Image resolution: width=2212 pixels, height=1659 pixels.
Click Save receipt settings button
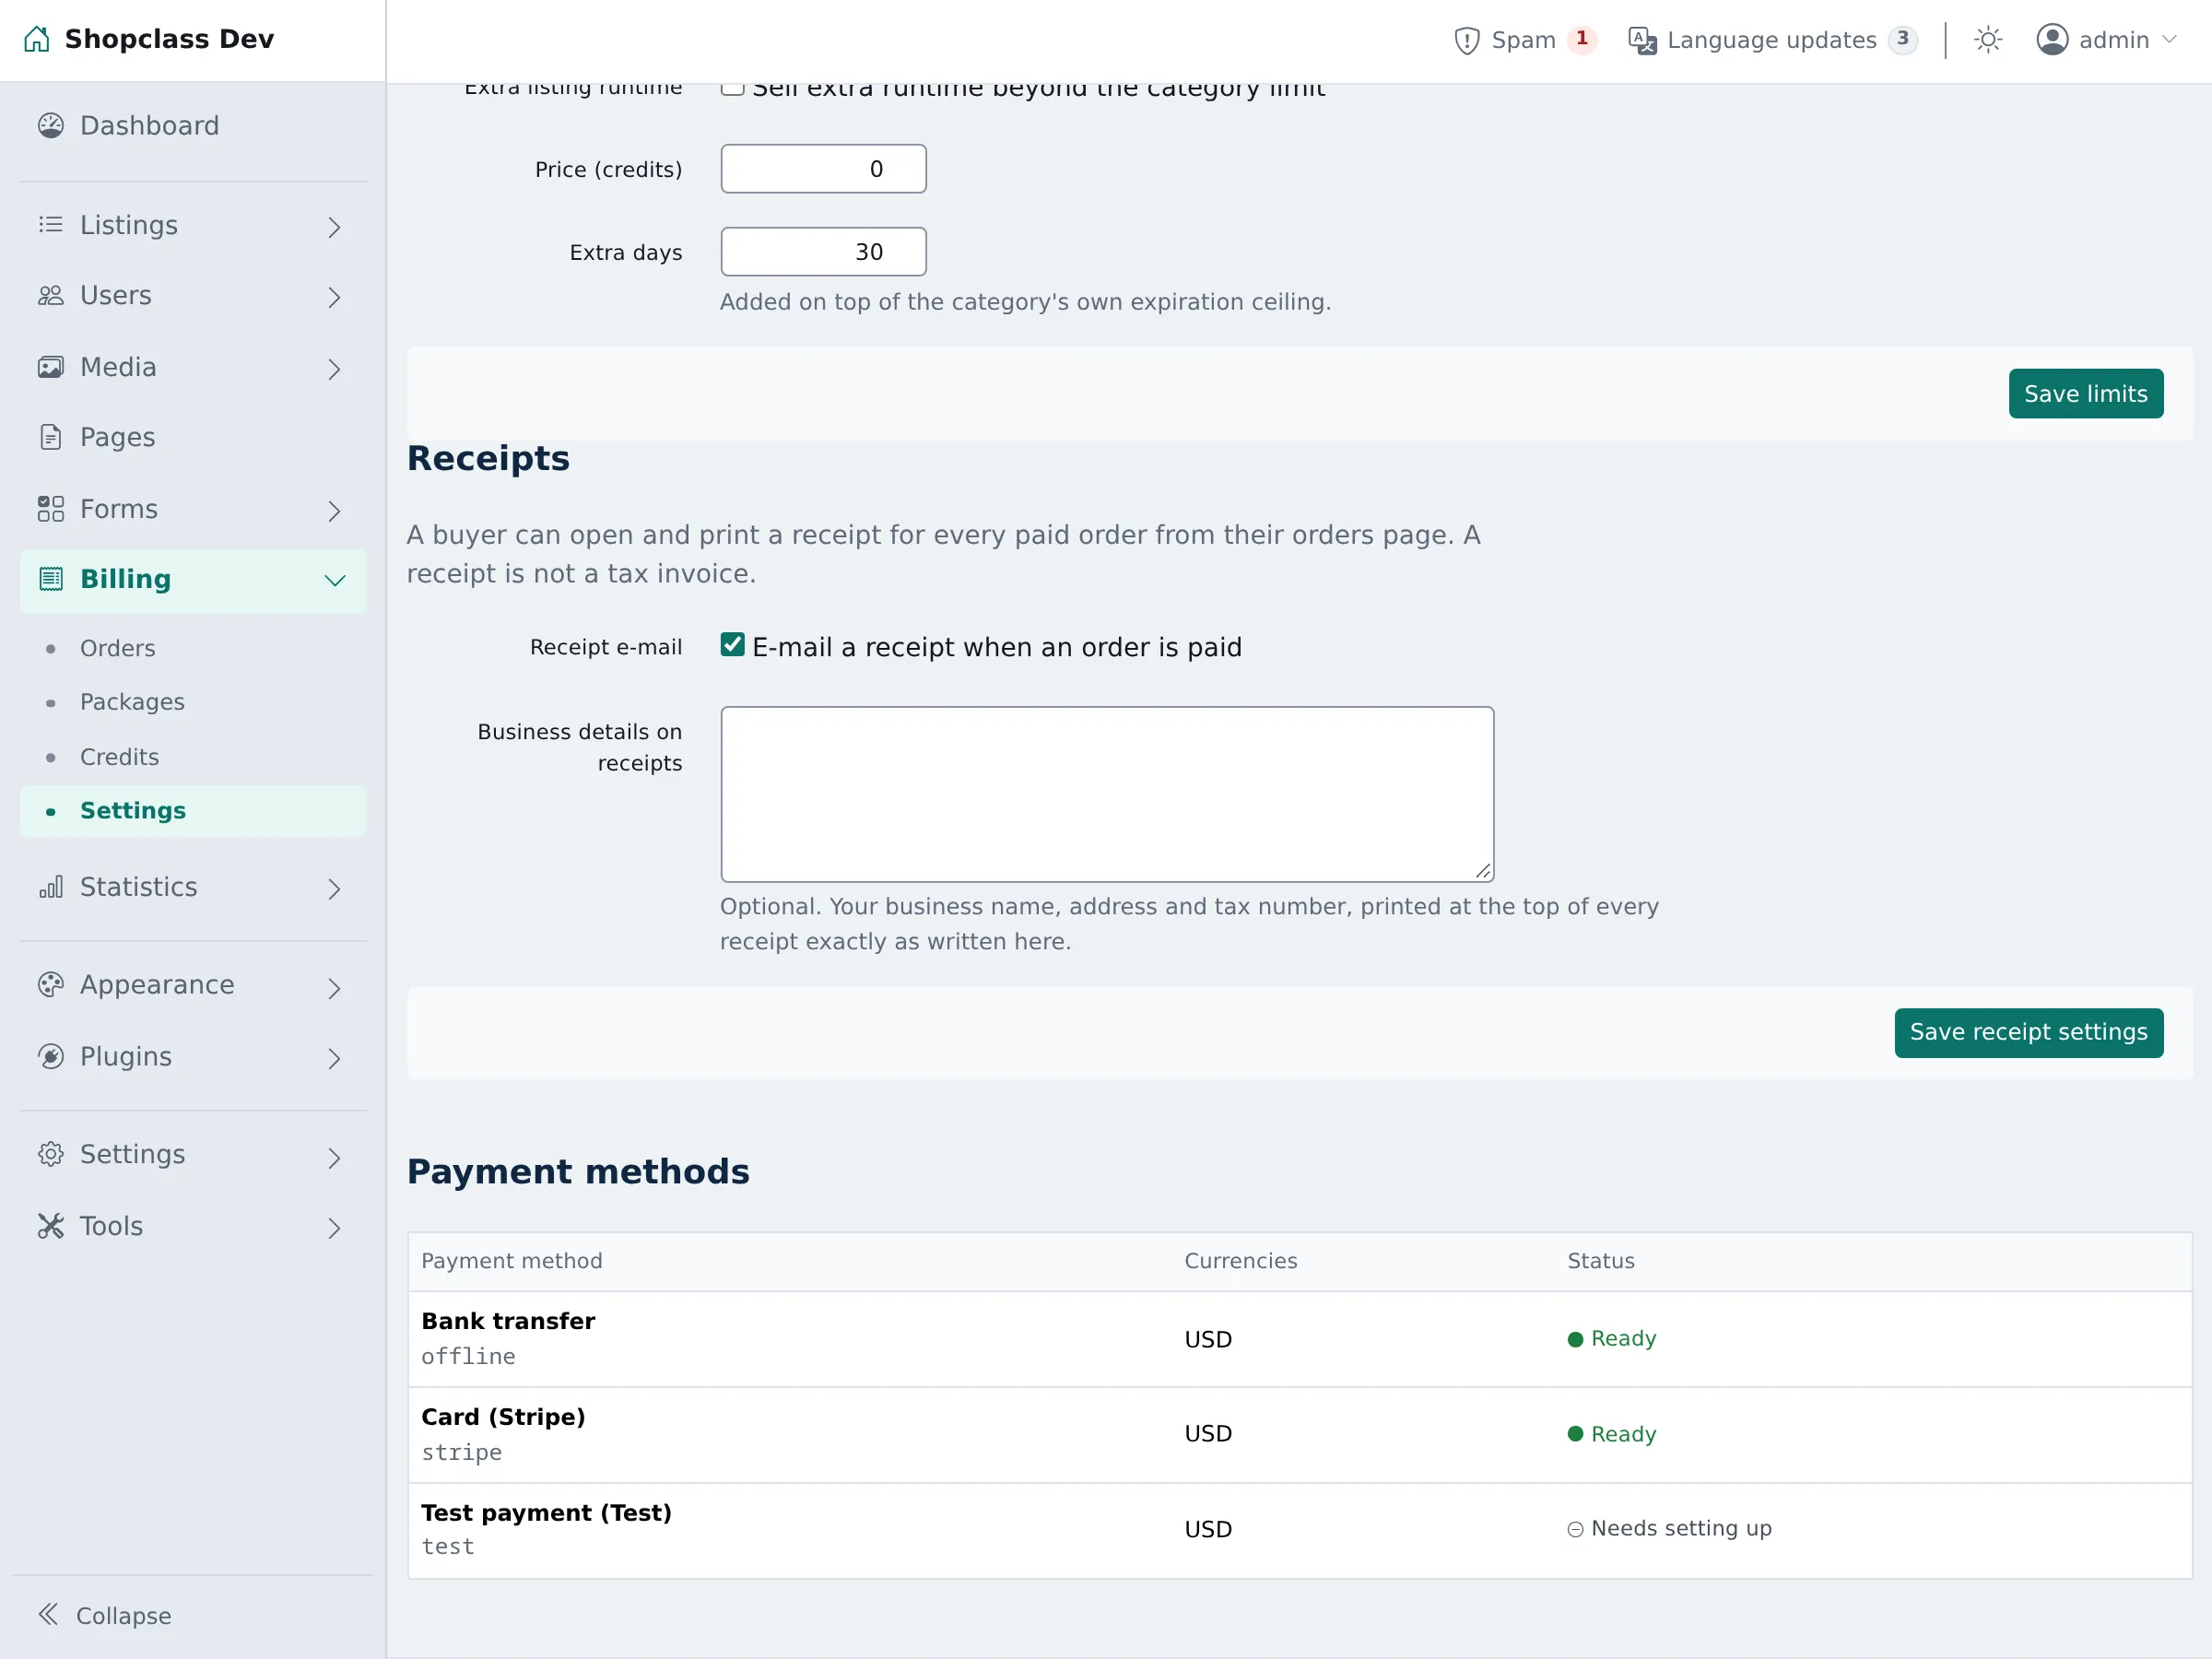(x=2029, y=1032)
